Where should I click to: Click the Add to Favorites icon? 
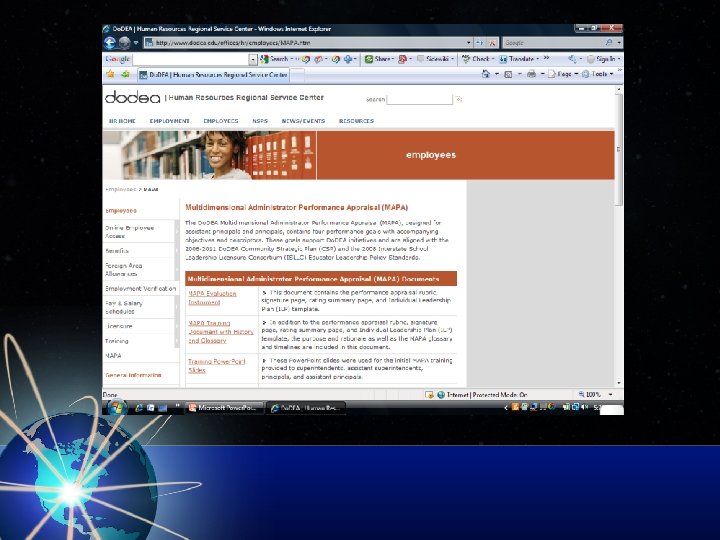[x=125, y=74]
